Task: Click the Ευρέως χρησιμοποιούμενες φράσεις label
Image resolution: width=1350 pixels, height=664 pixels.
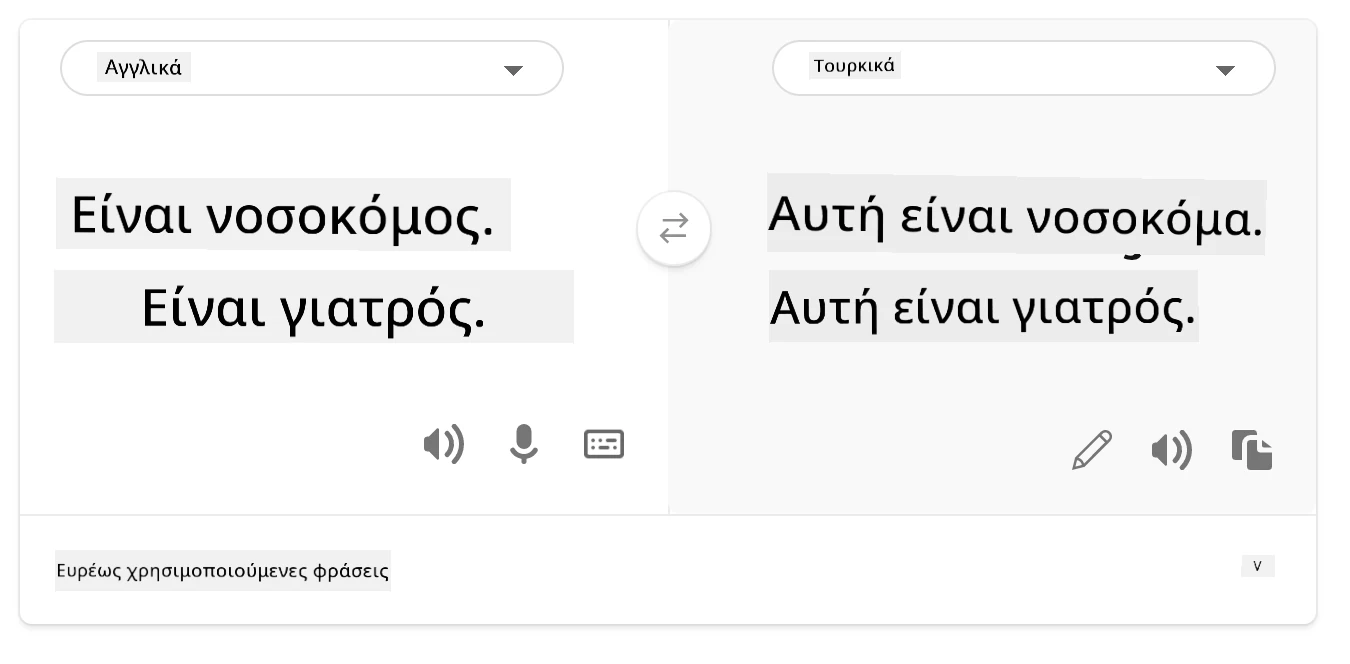Action: 222,571
